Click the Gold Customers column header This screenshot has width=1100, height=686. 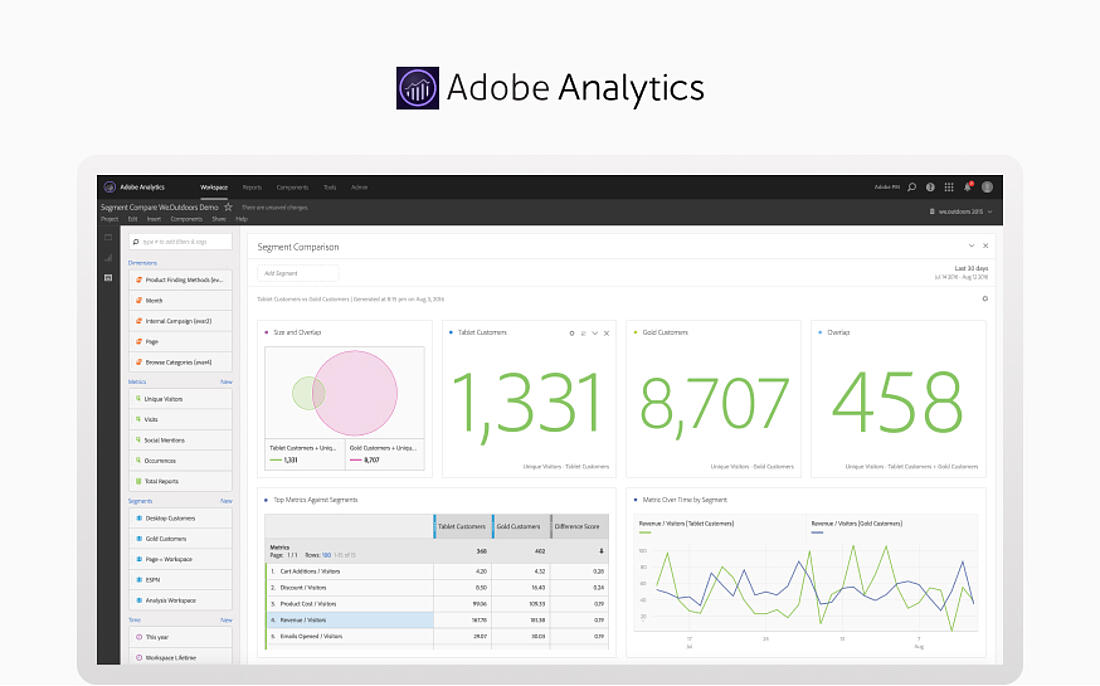coord(521,526)
